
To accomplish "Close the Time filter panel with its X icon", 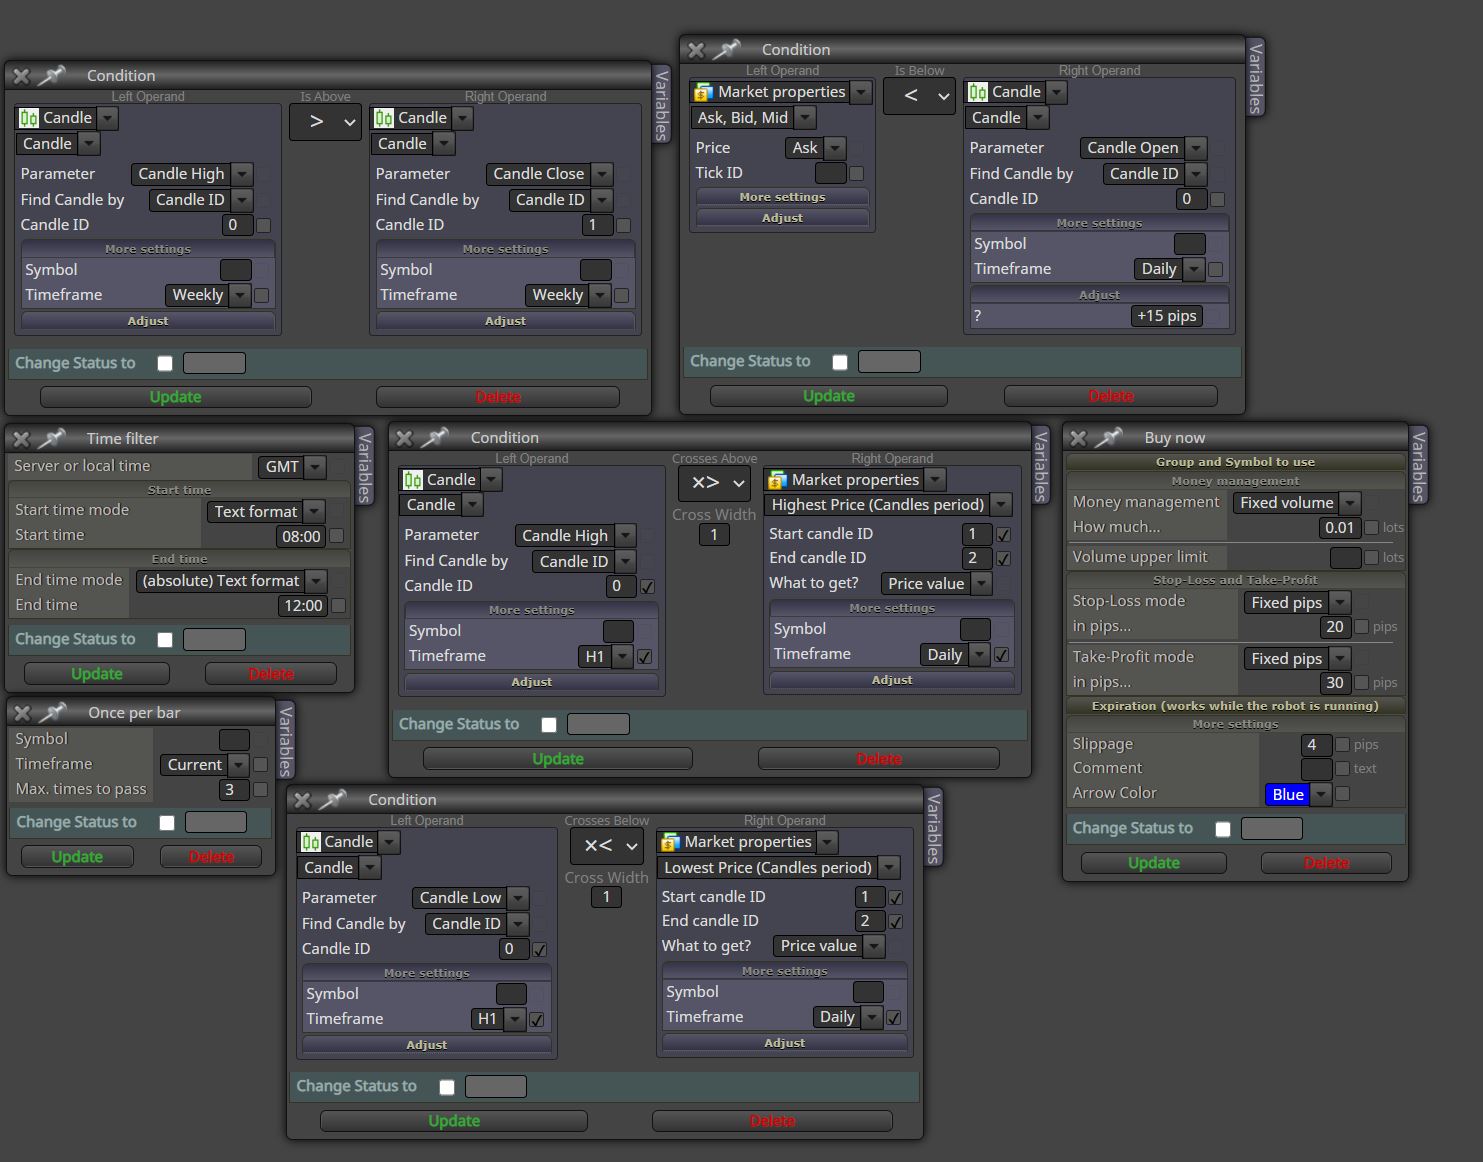I will 22,439.
